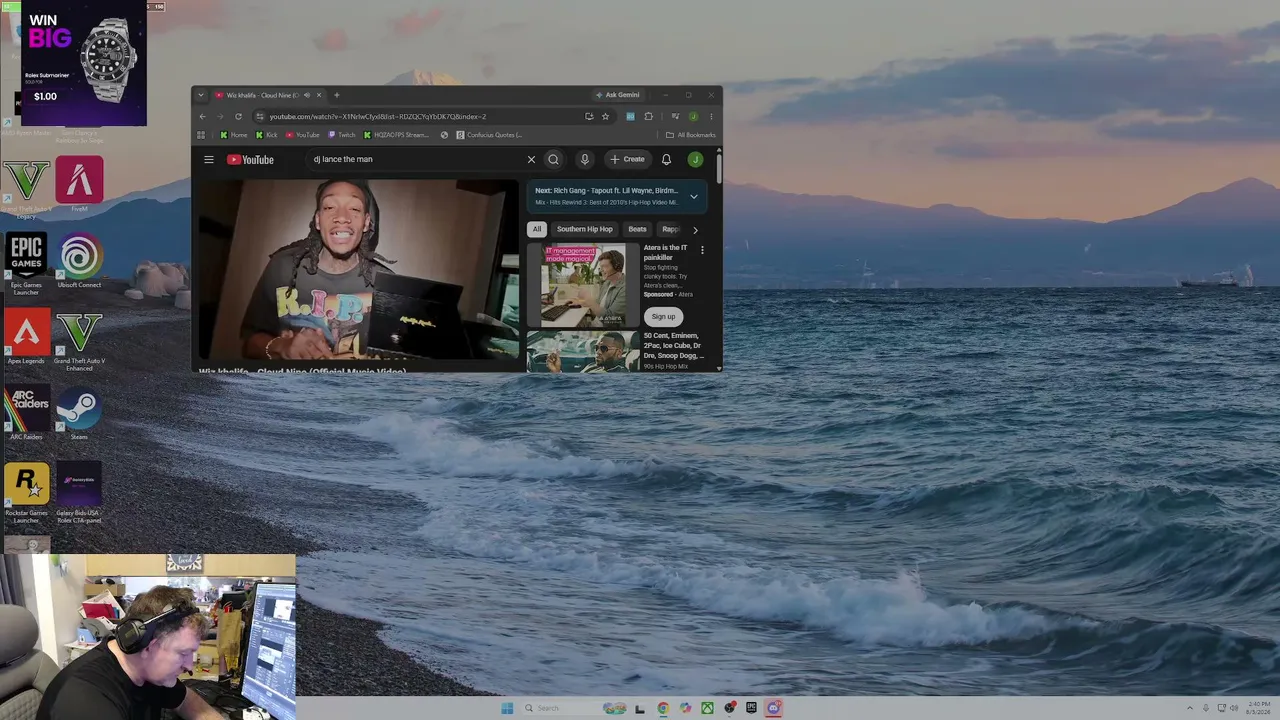Open the Kick bookmark
The image size is (1280, 720).
267,135
